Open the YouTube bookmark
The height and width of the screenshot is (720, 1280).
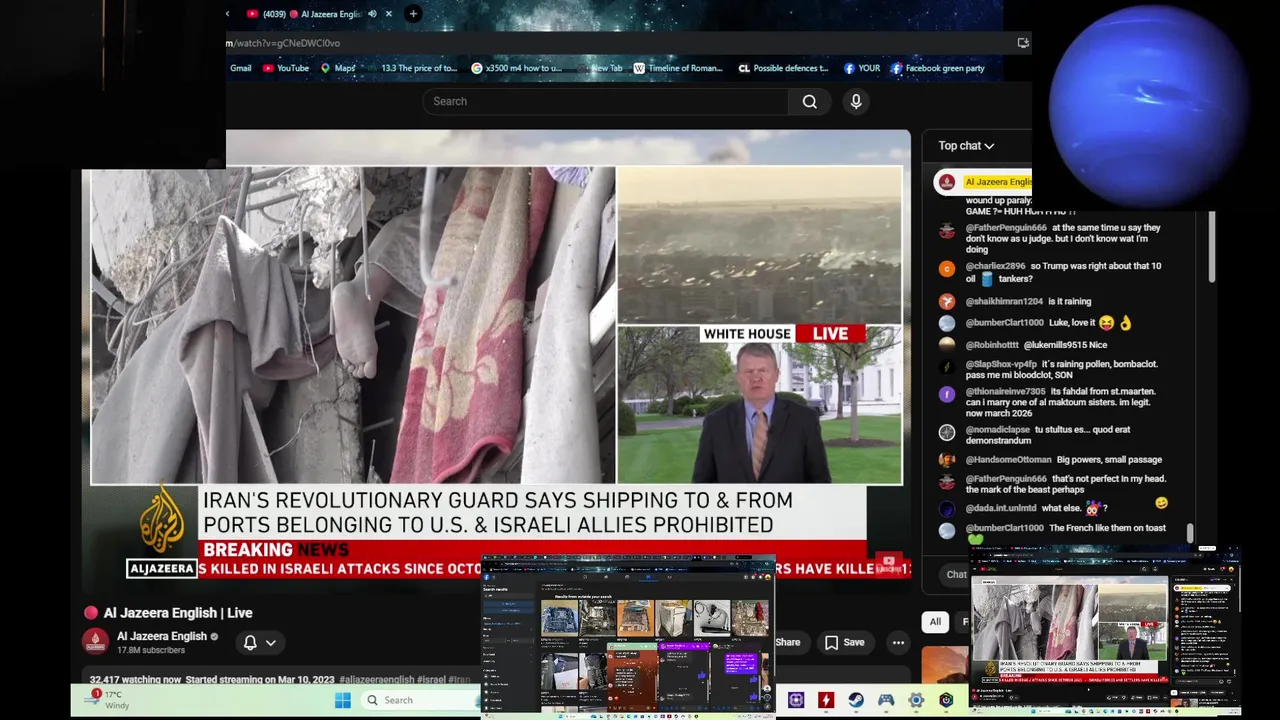point(285,68)
